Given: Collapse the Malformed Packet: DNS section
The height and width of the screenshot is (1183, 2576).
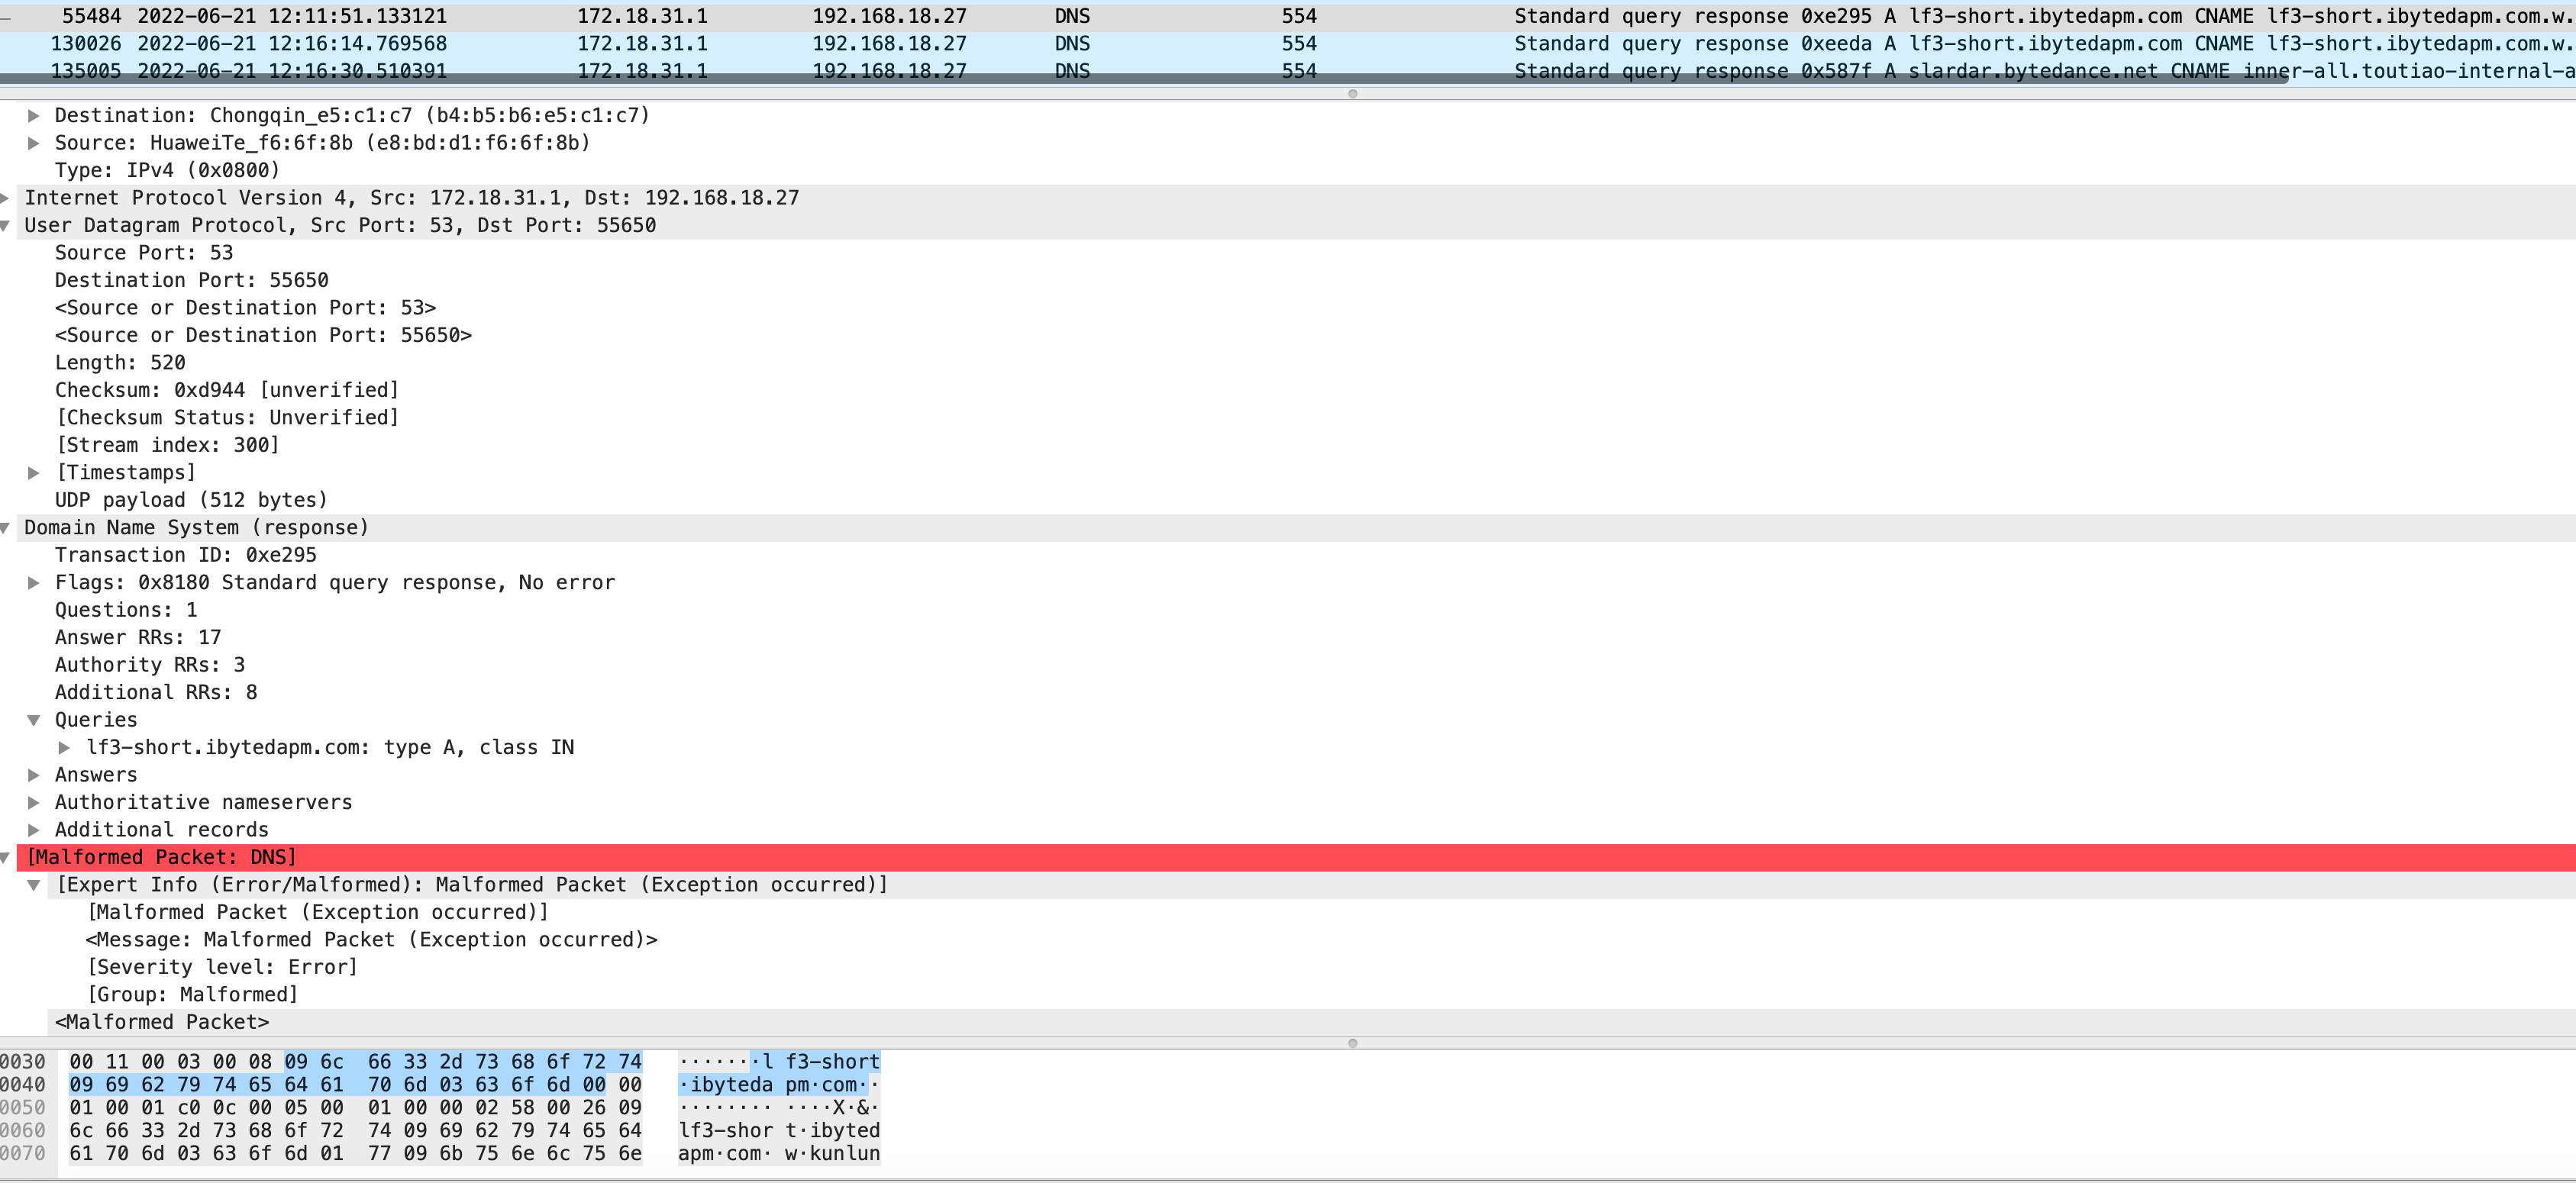Looking at the screenshot, I should pyautogui.click(x=5, y=858).
